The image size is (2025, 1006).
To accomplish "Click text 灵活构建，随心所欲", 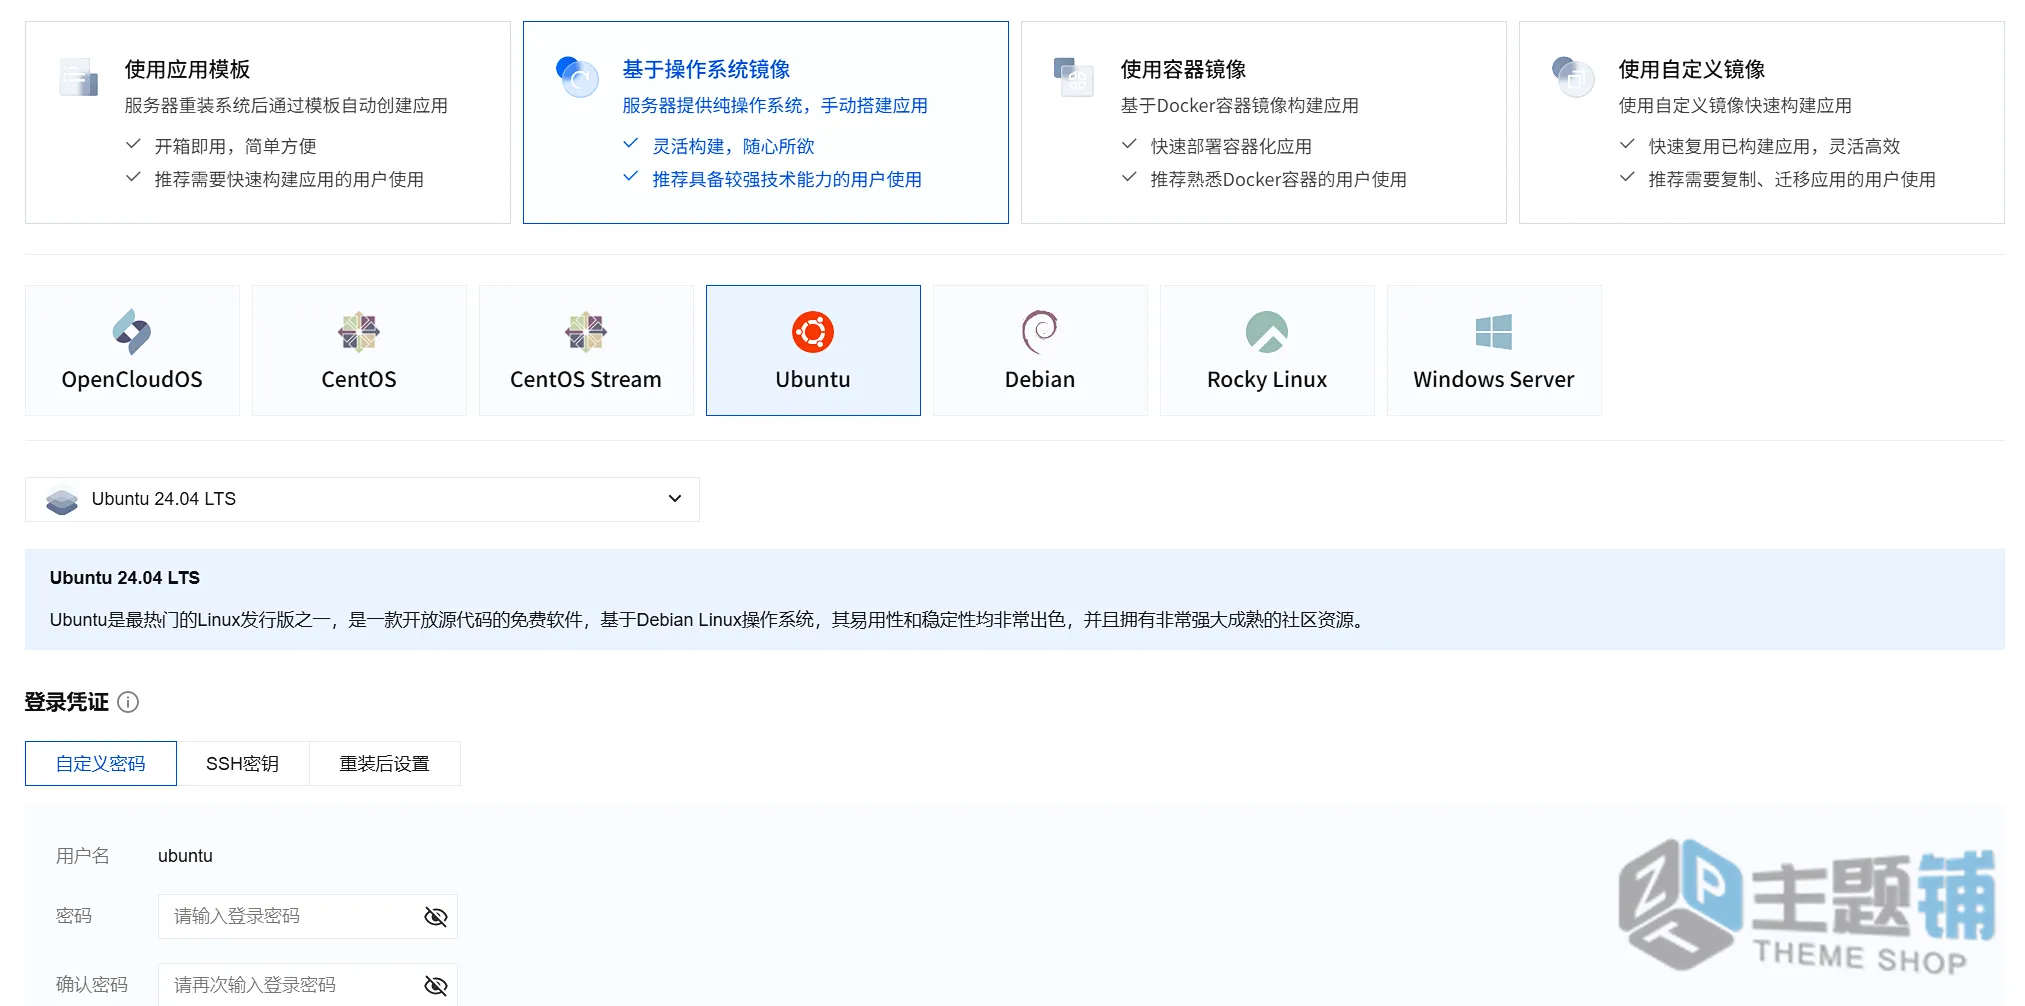I will 733,146.
